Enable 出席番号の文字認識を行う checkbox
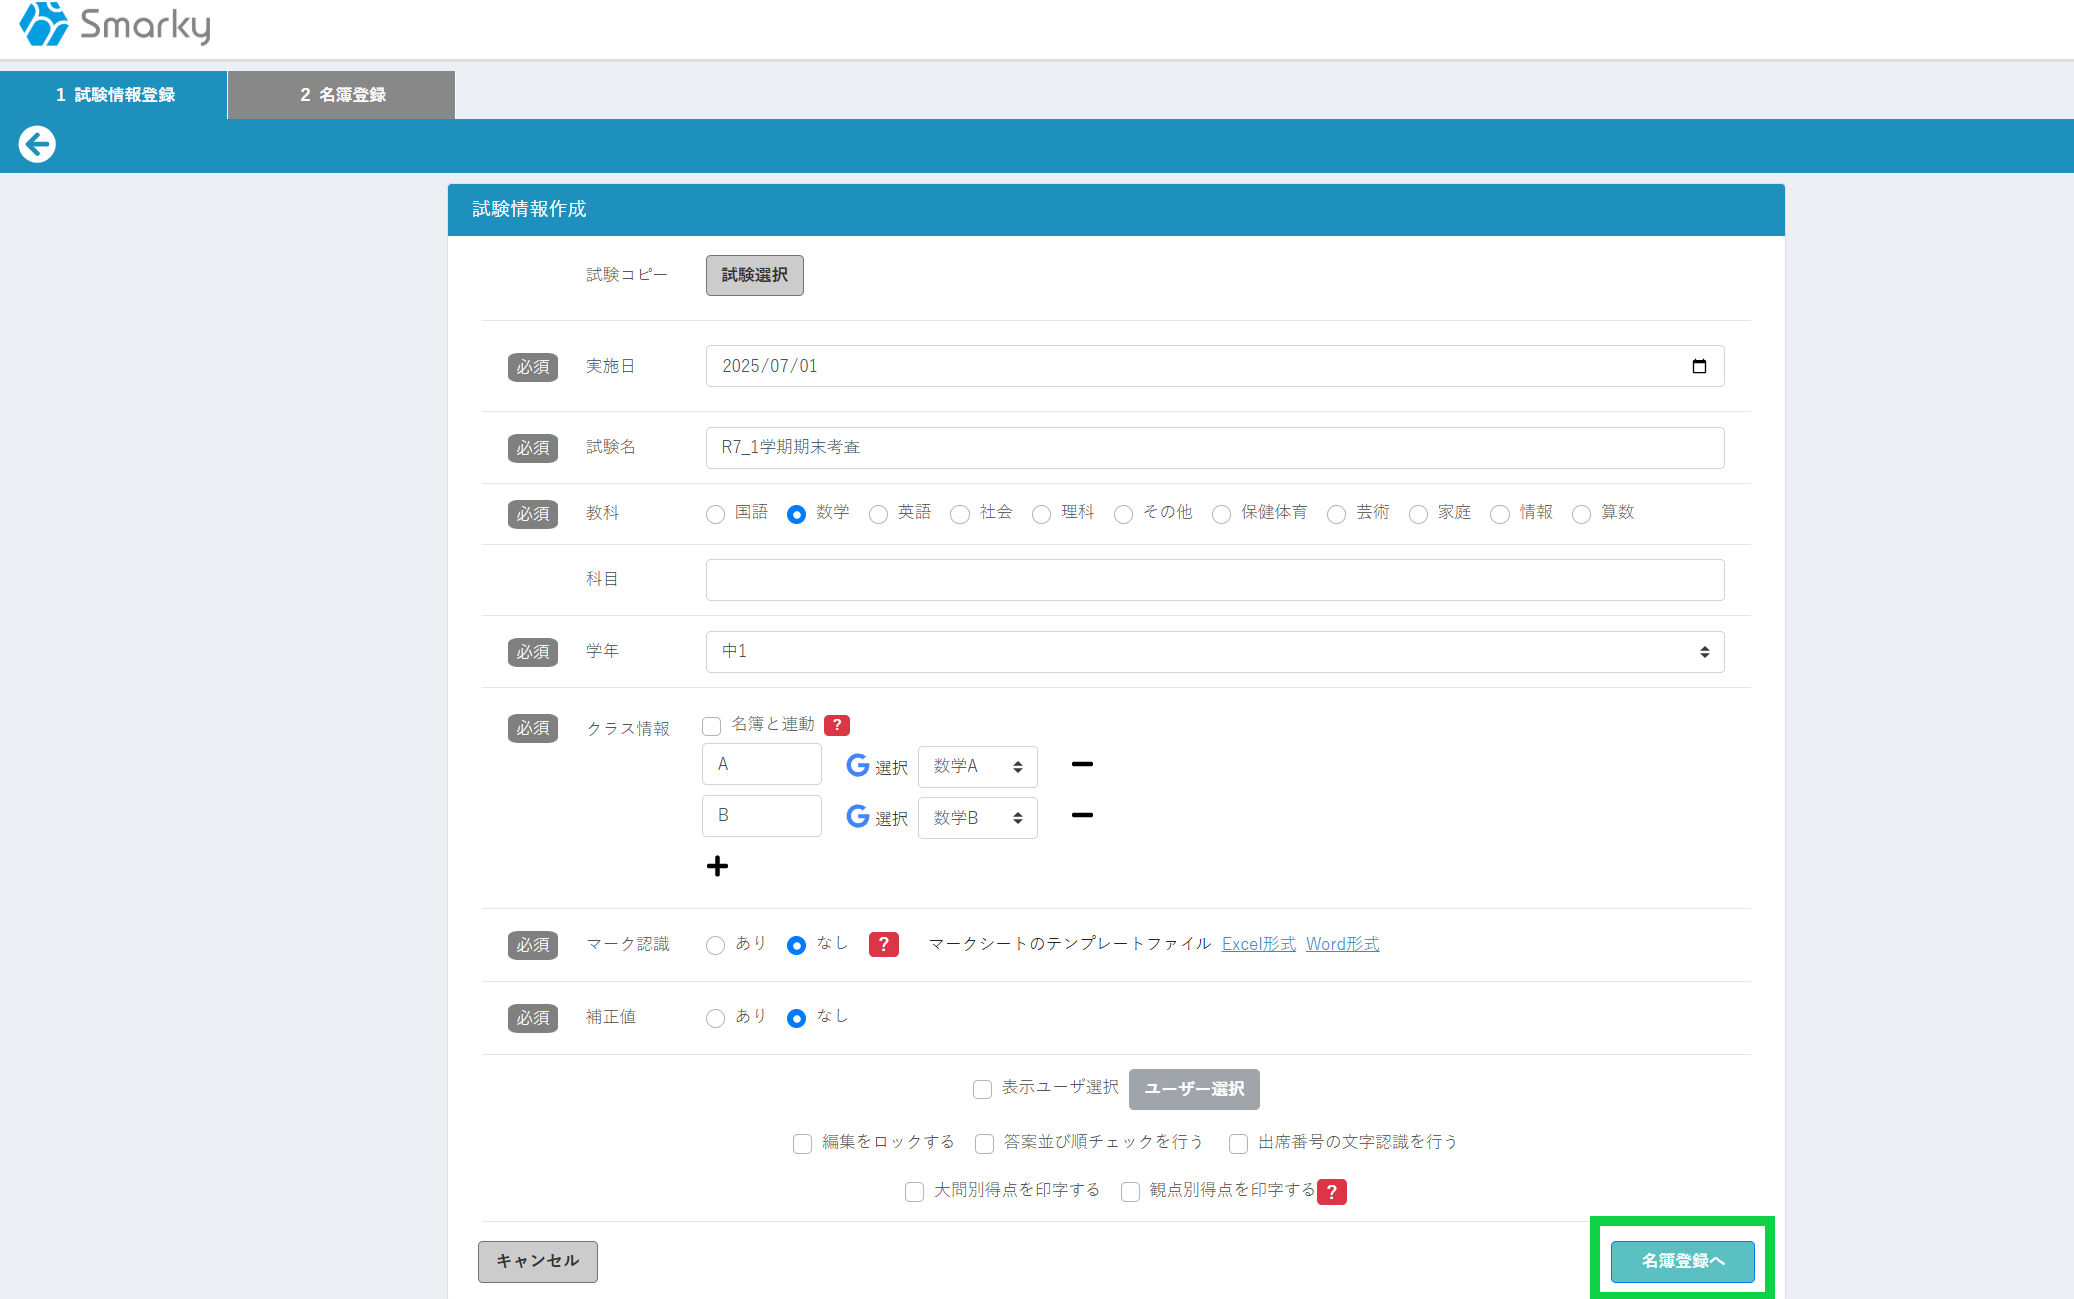The height and width of the screenshot is (1299, 2074). [x=1238, y=1143]
